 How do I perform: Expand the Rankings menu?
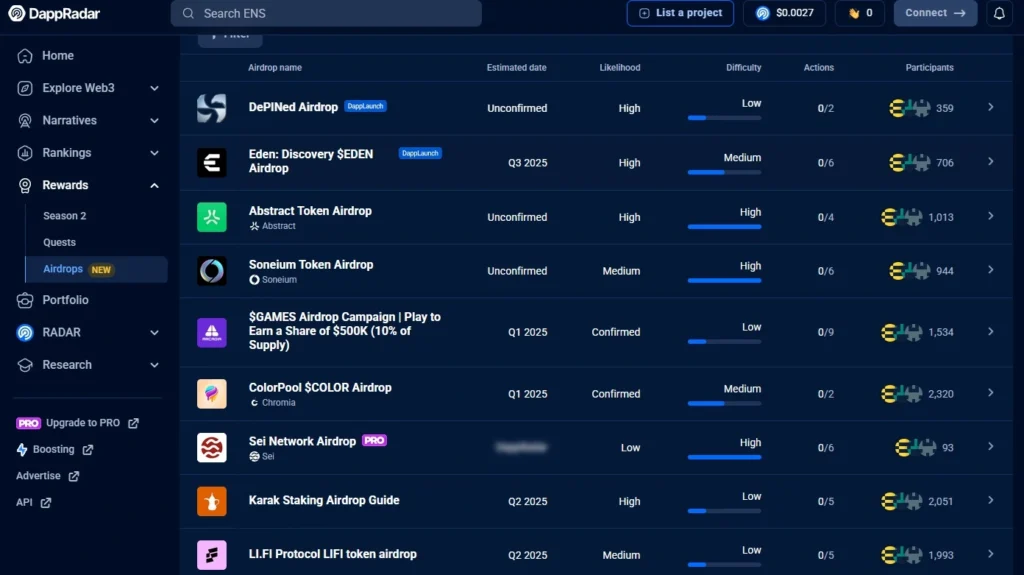point(154,153)
